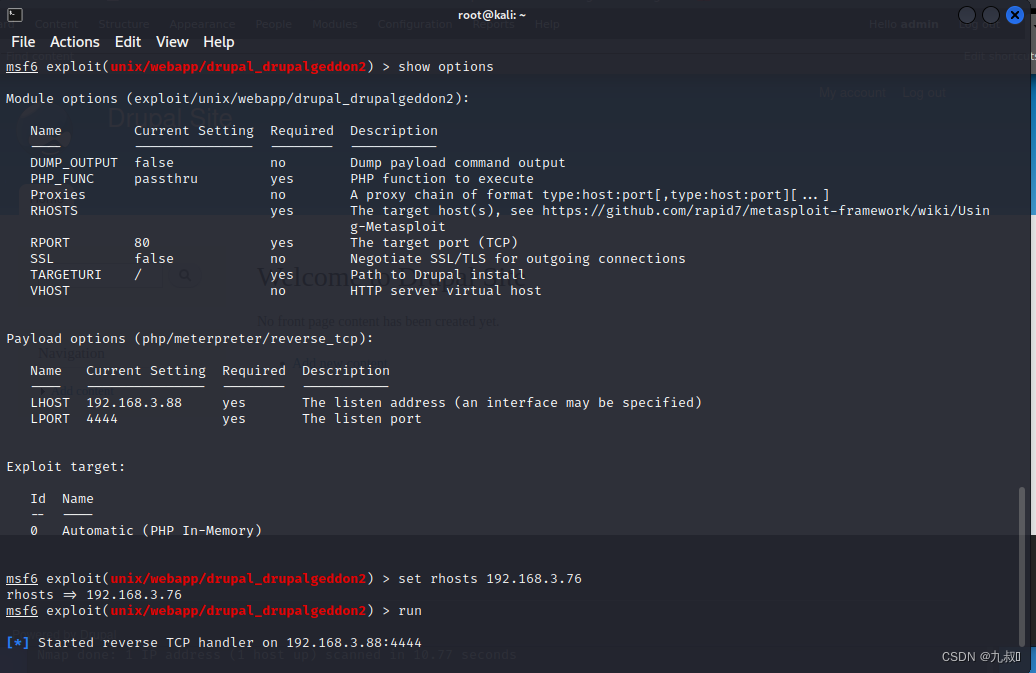The height and width of the screenshot is (673, 1036).
Task: Click the VHOST option name
Action: [x=50, y=291]
